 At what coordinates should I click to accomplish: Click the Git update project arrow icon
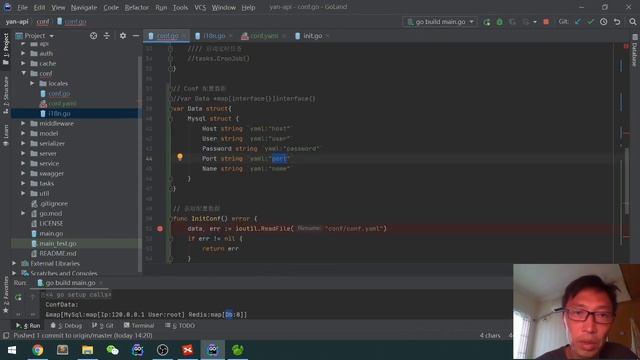point(578,22)
